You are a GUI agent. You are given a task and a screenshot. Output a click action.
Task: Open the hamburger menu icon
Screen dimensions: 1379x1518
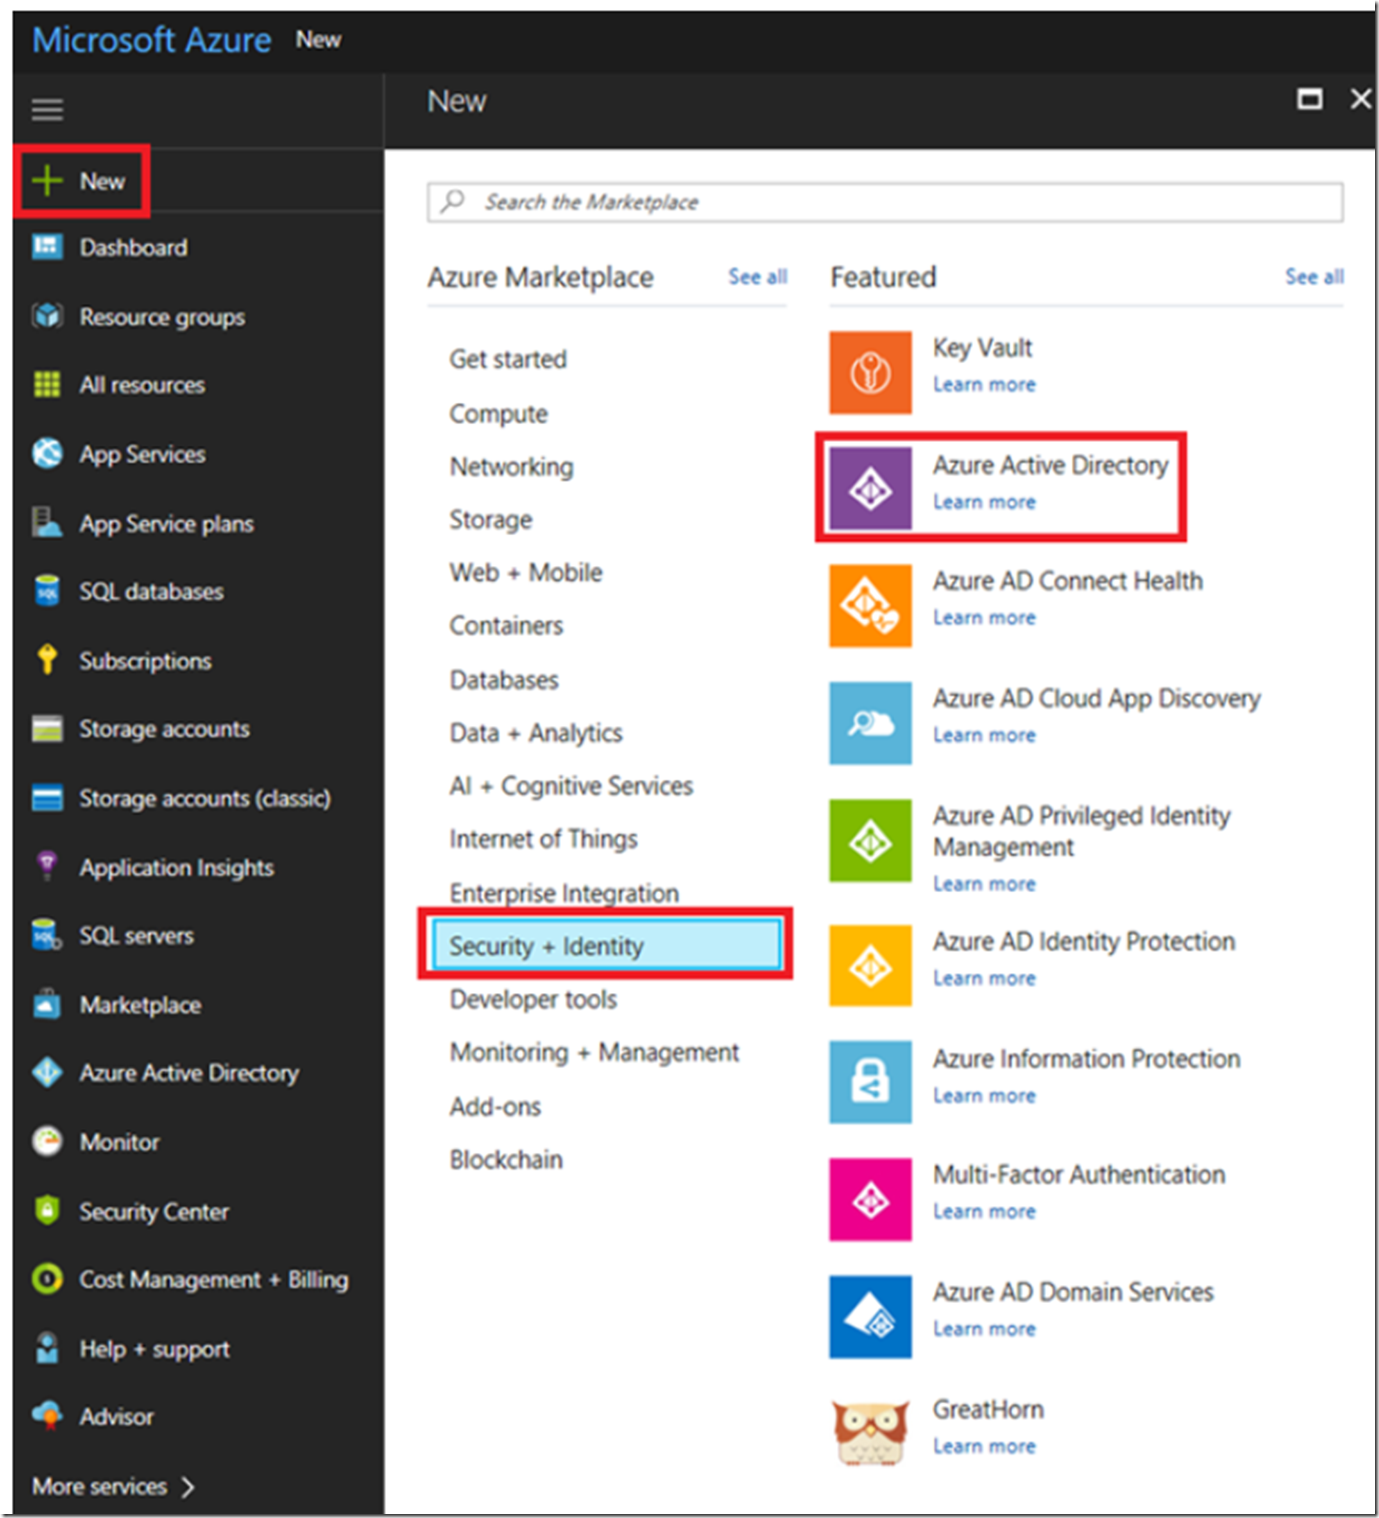coord(47,109)
